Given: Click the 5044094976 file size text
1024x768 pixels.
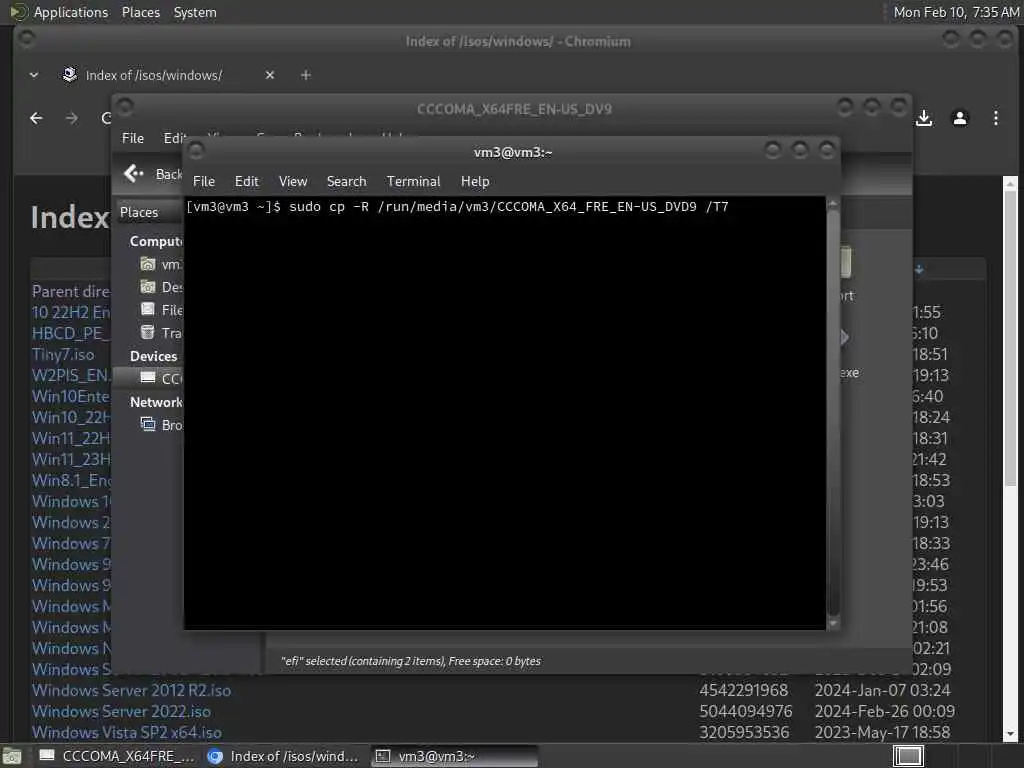Looking at the screenshot, I should (x=746, y=711).
